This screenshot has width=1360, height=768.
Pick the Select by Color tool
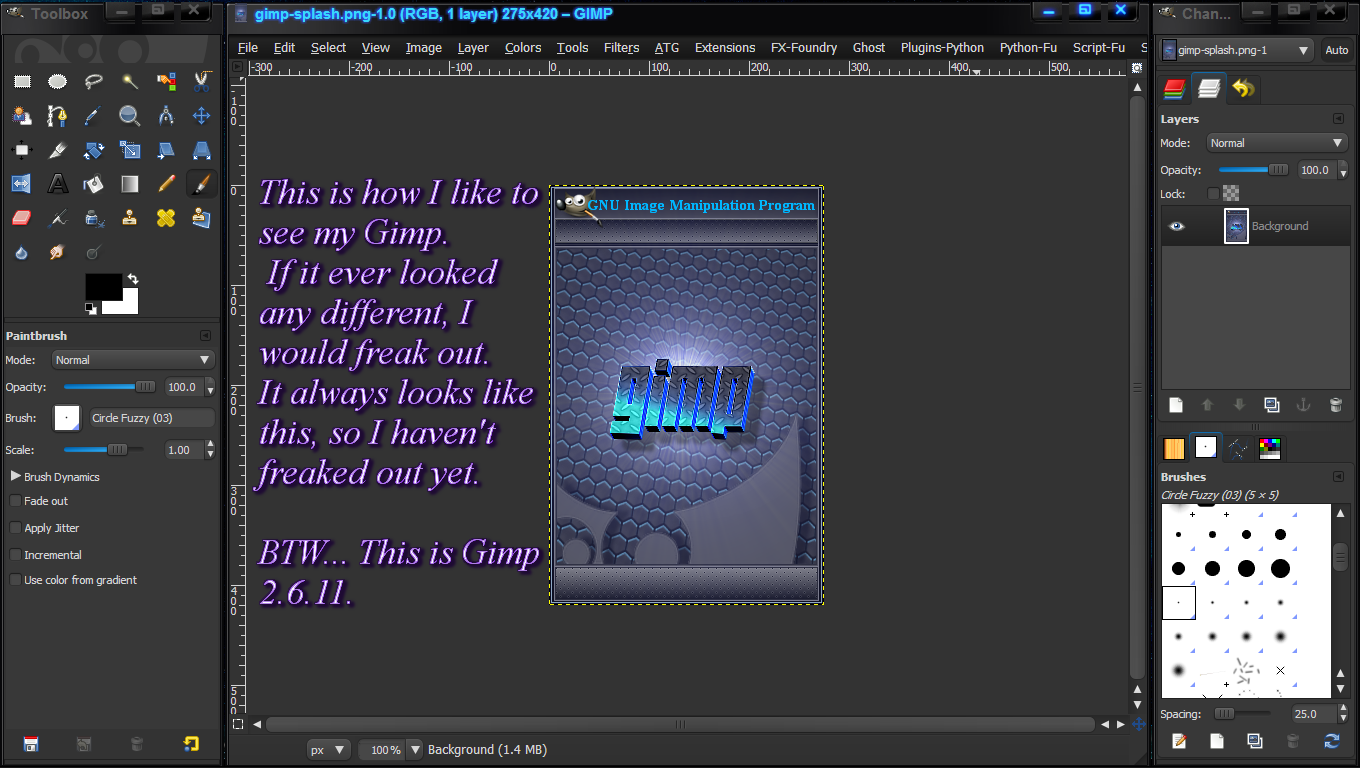tap(166, 81)
